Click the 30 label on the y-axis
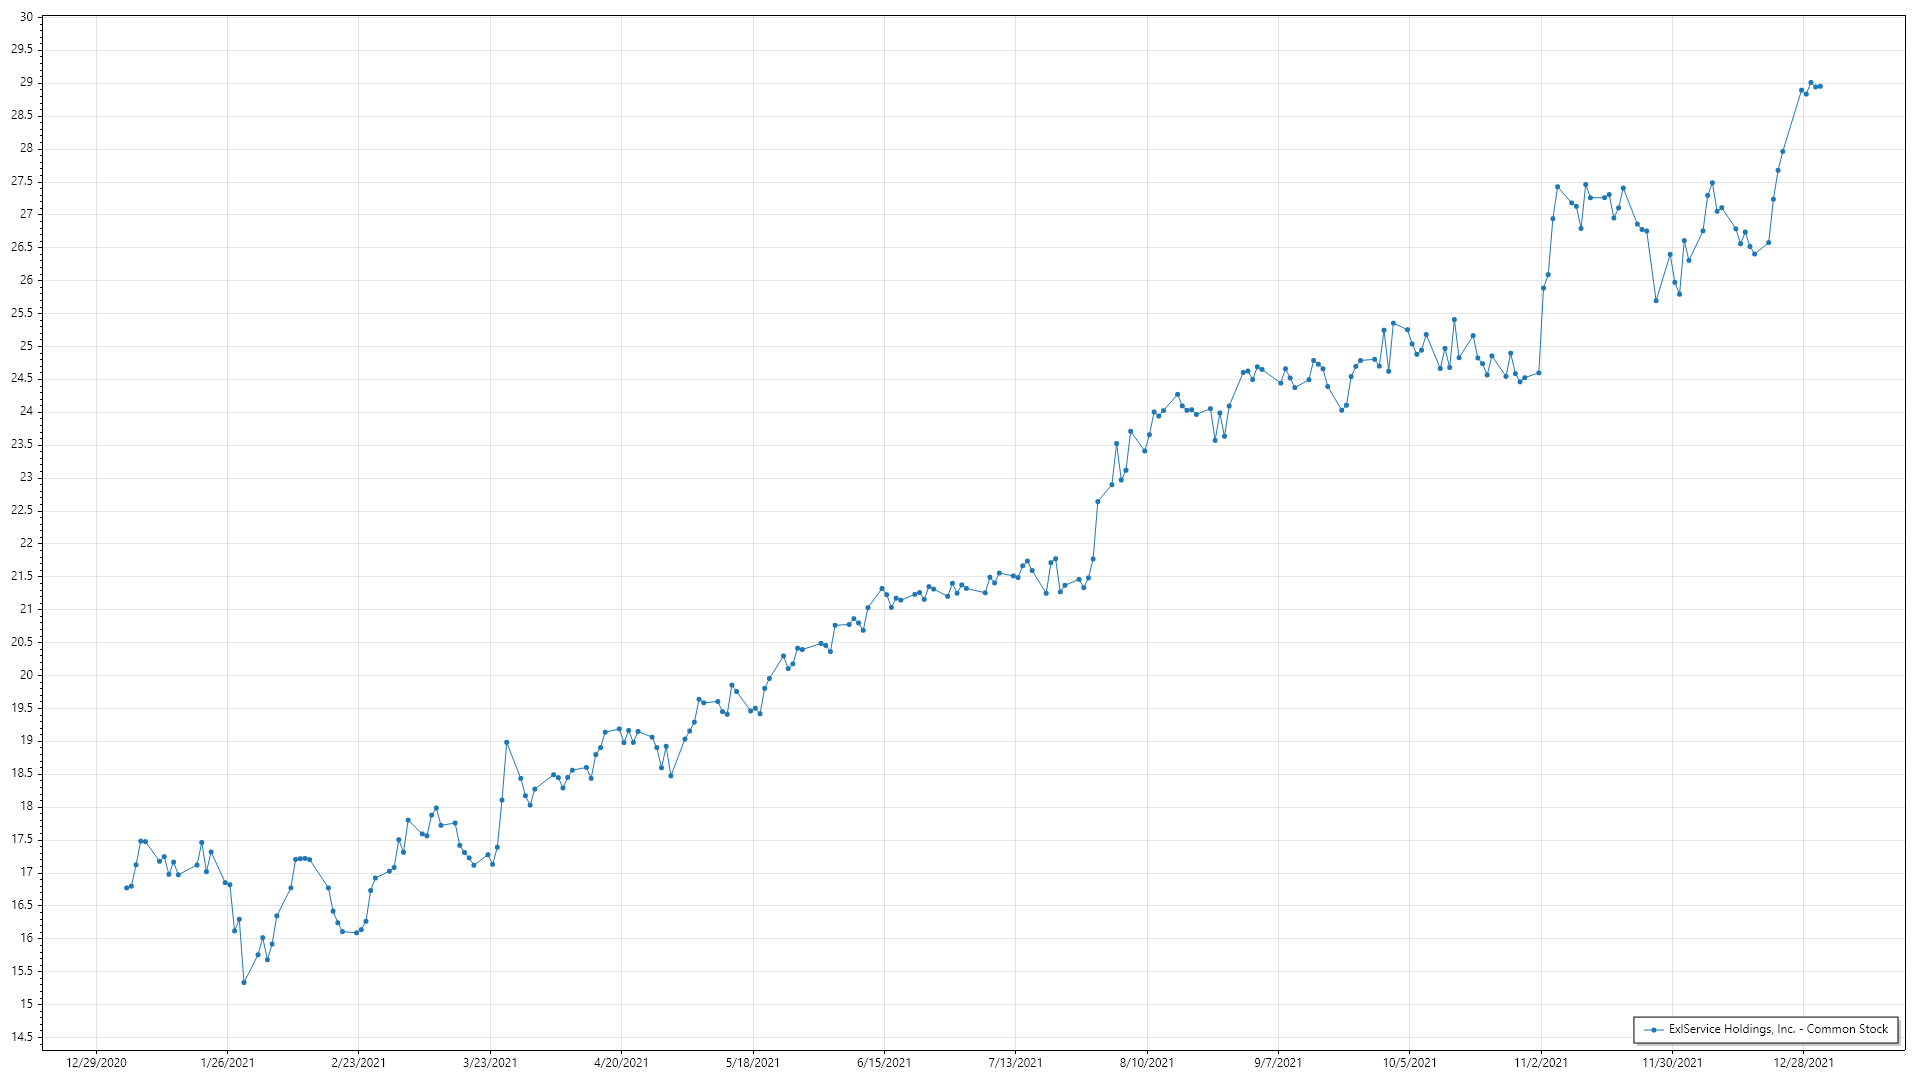This screenshot has width=1920, height=1080. (26, 17)
